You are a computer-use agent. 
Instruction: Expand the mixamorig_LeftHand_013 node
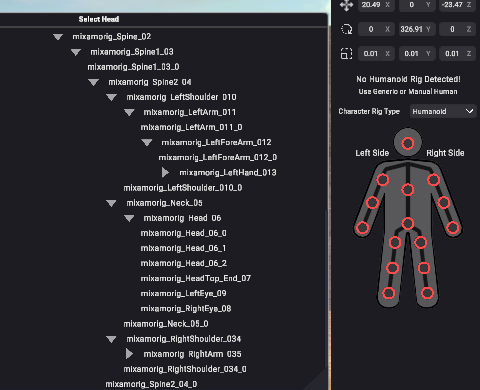coord(165,172)
